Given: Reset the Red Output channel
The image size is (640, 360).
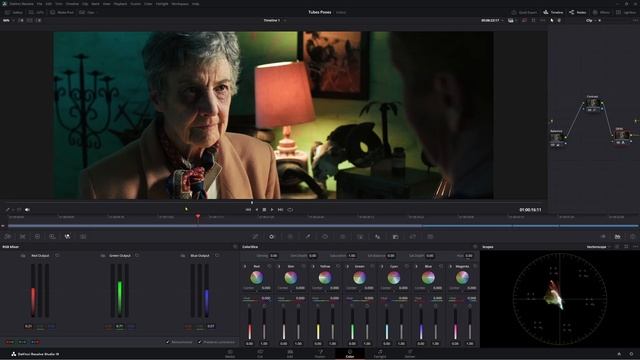Looking at the screenshot, I should pyautogui.click(x=57, y=256).
